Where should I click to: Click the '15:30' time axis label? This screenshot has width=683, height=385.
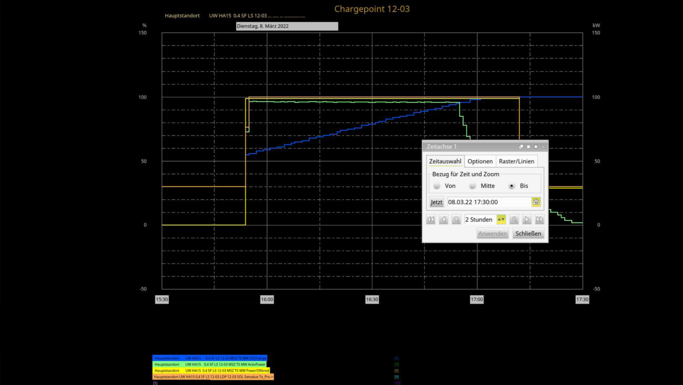[162, 300]
